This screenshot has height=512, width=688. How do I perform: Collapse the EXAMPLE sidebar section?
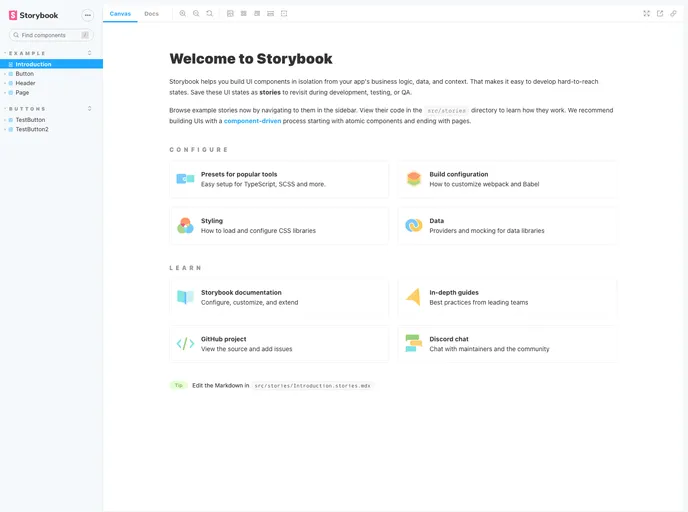coord(28,53)
